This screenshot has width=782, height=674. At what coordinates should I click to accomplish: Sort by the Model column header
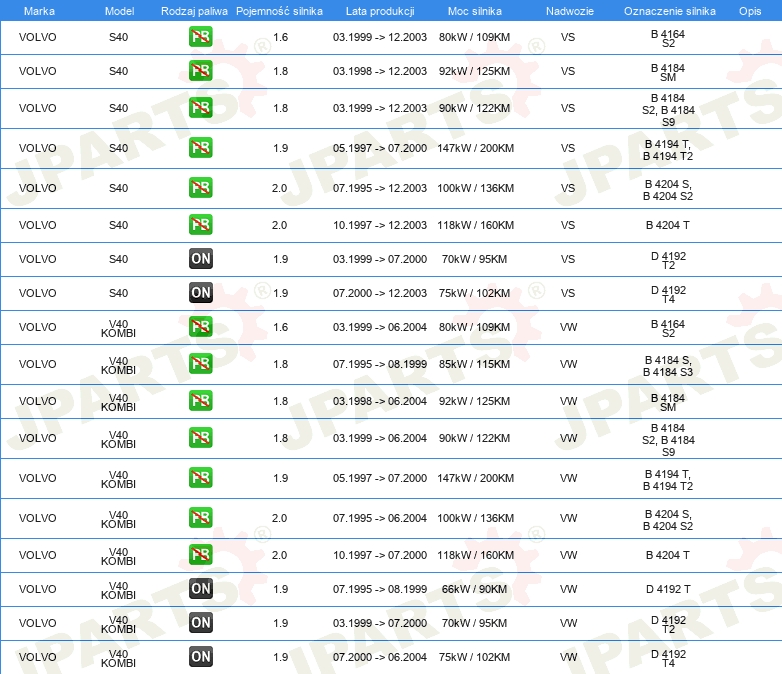tap(118, 10)
